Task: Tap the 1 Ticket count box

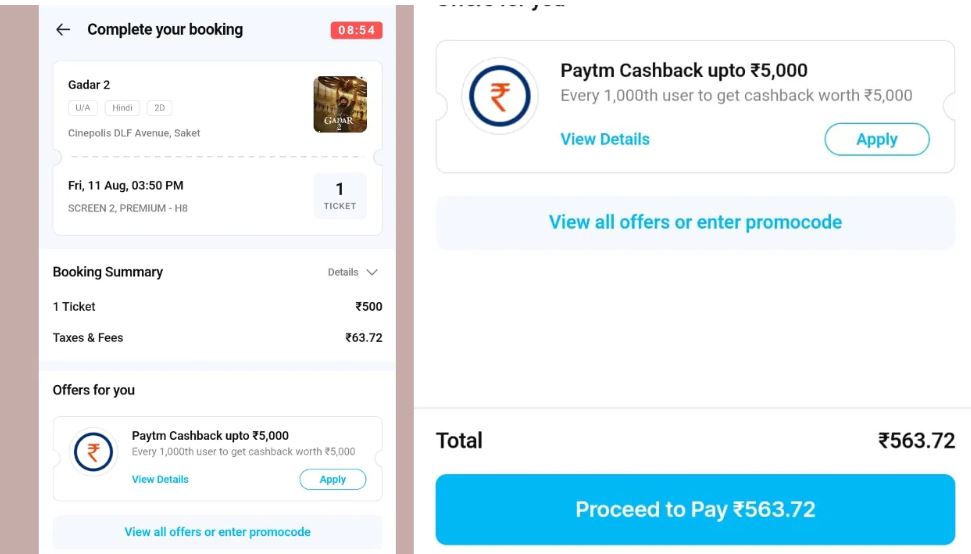Action: click(x=340, y=196)
